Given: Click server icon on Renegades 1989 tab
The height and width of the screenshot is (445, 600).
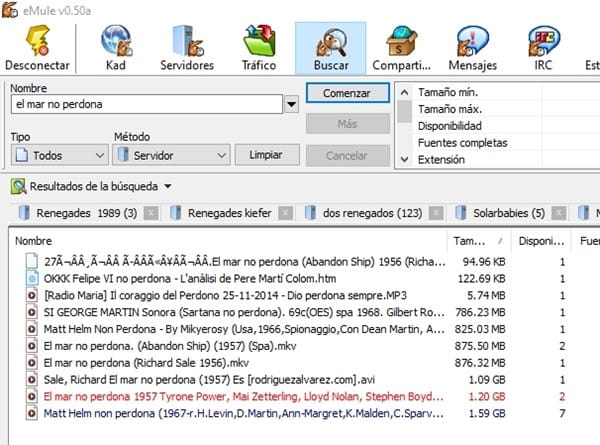Looking at the screenshot, I should pyautogui.click(x=24, y=213).
